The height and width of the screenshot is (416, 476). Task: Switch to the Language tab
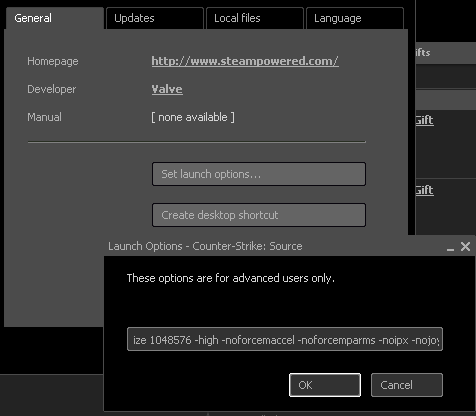click(355, 18)
